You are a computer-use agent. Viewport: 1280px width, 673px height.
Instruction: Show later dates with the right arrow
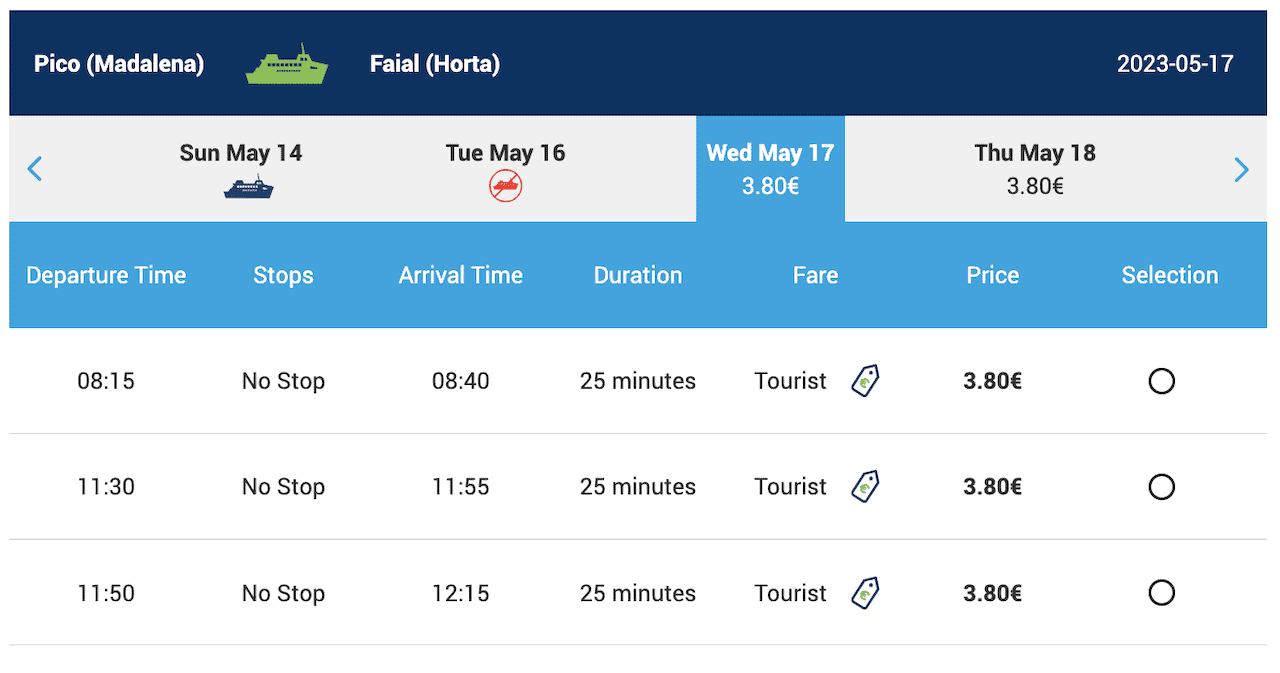[1242, 169]
